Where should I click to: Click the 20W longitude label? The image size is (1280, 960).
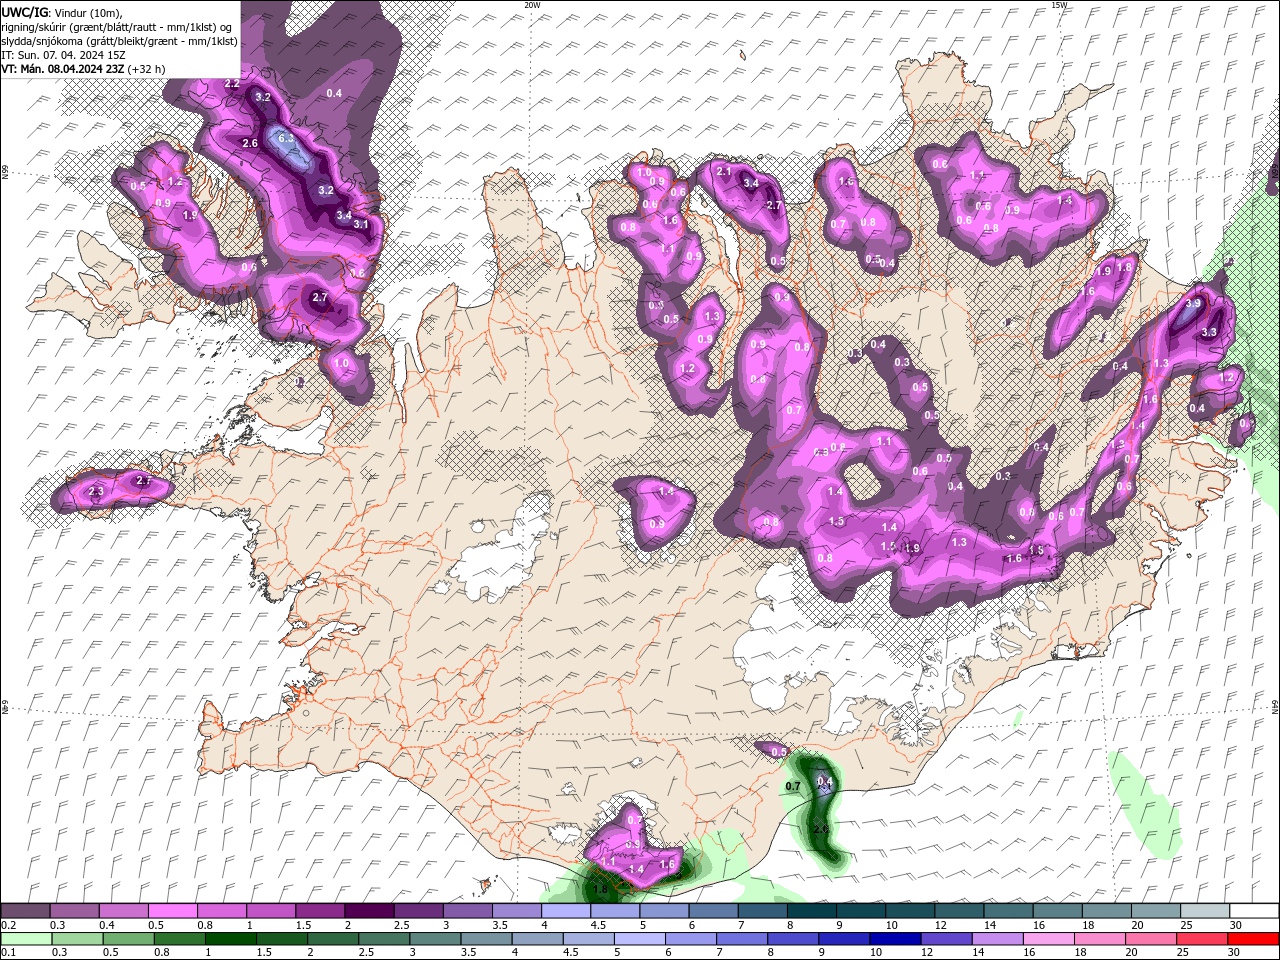532,5
